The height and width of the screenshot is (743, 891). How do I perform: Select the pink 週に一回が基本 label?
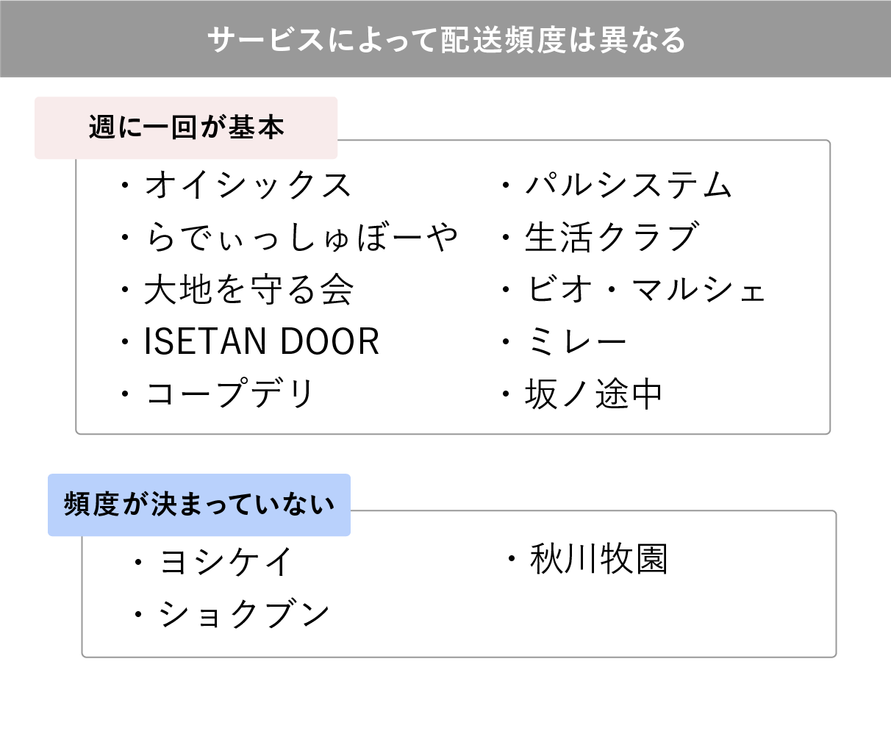pyautogui.click(x=186, y=128)
